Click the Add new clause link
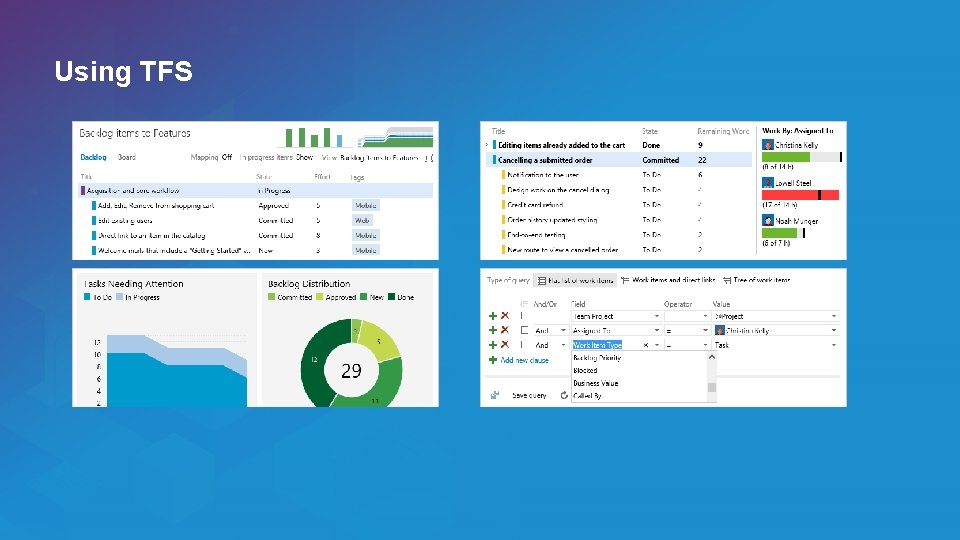 (x=525, y=360)
